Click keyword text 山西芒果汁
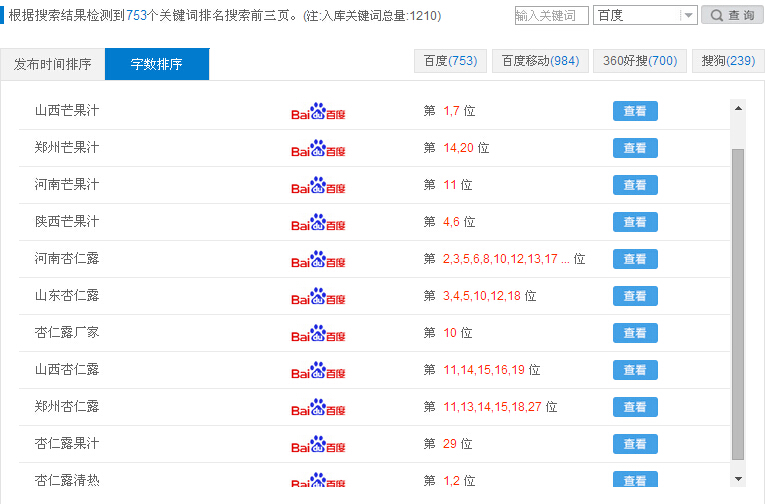Image resolution: width=765 pixels, height=504 pixels. pyautogui.click(x=67, y=110)
